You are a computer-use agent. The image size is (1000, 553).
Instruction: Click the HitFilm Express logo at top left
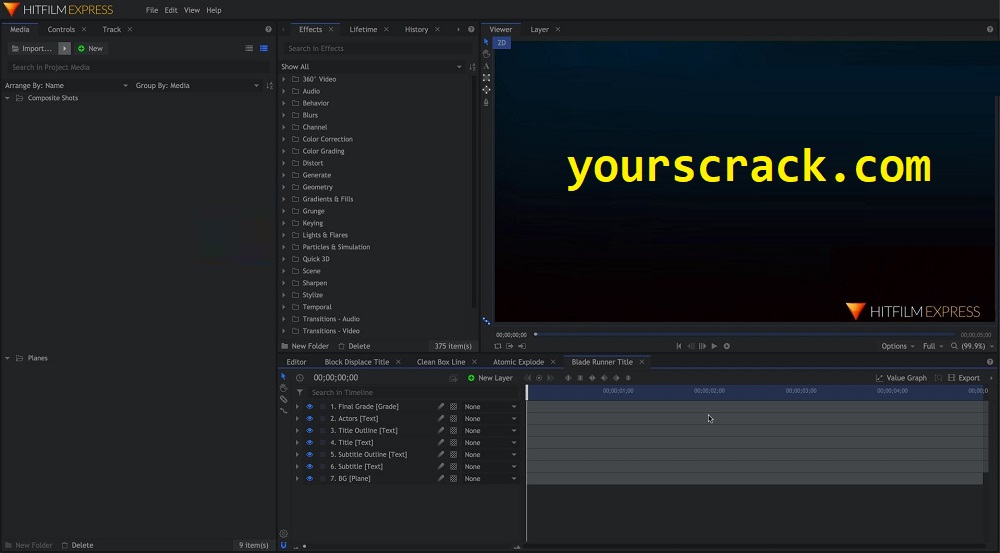(x=59, y=10)
